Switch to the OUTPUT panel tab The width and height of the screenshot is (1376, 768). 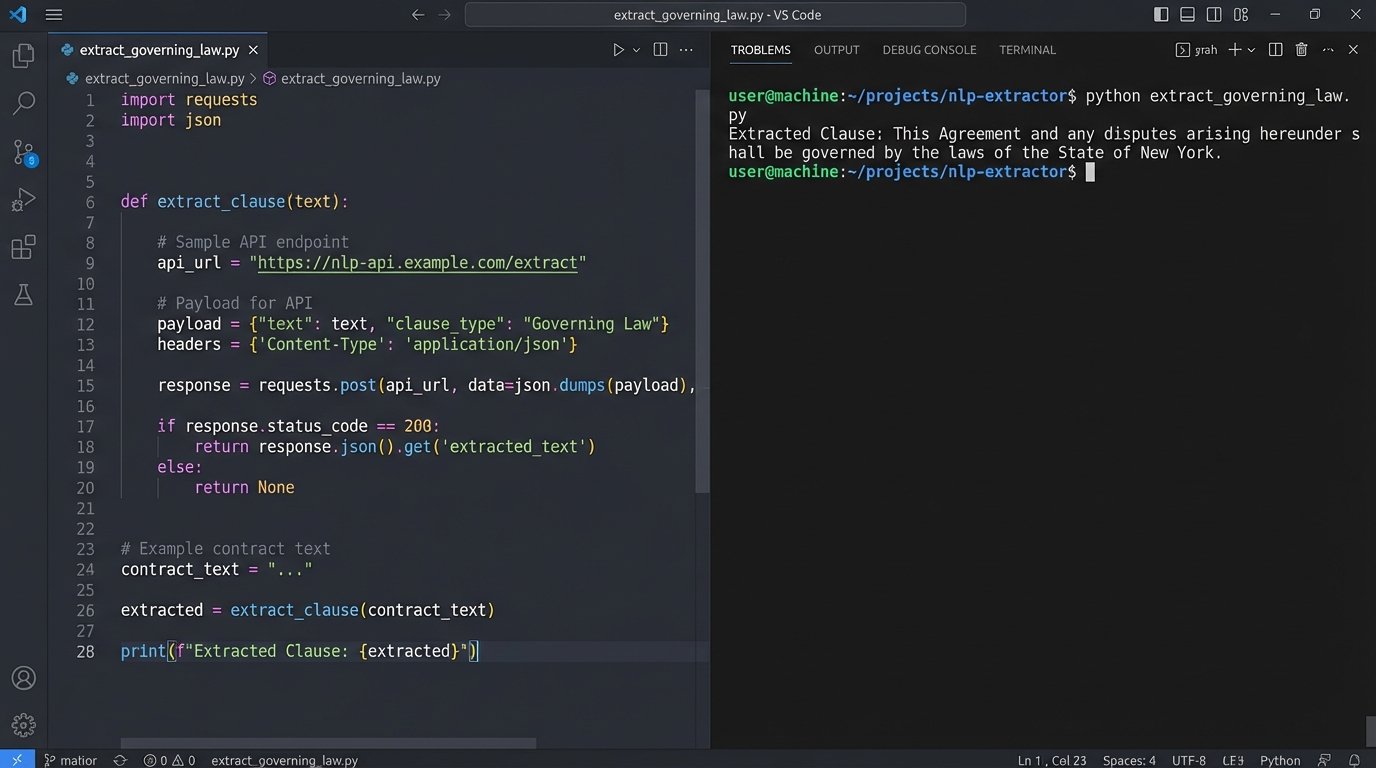coord(836,49)
